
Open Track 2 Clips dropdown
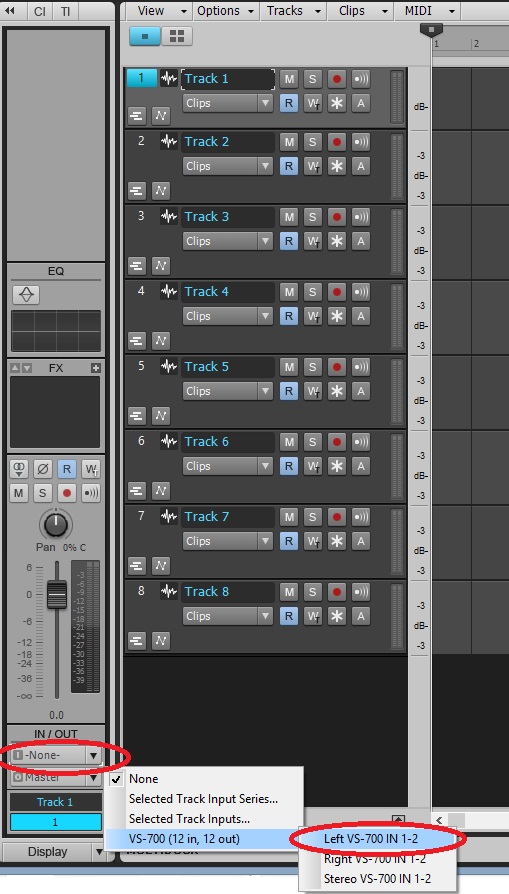point(227,166)
